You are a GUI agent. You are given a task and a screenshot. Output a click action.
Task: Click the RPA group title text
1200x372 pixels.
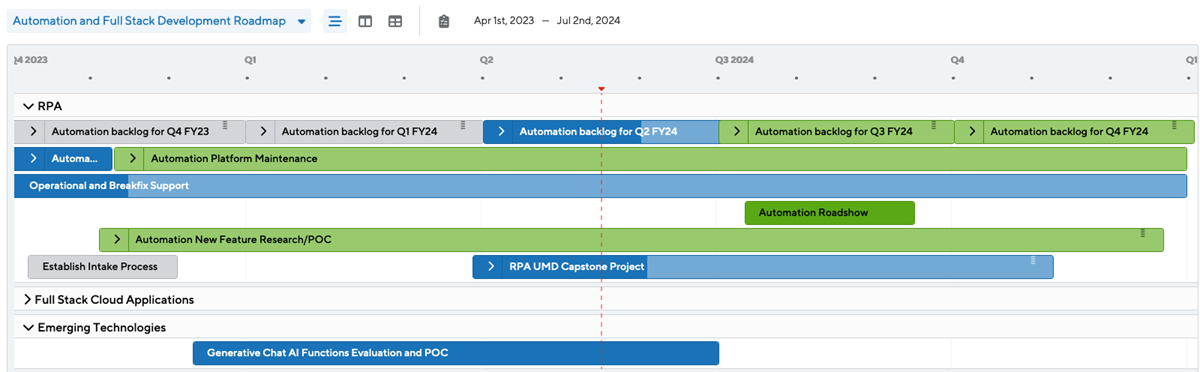click(50, 106)
